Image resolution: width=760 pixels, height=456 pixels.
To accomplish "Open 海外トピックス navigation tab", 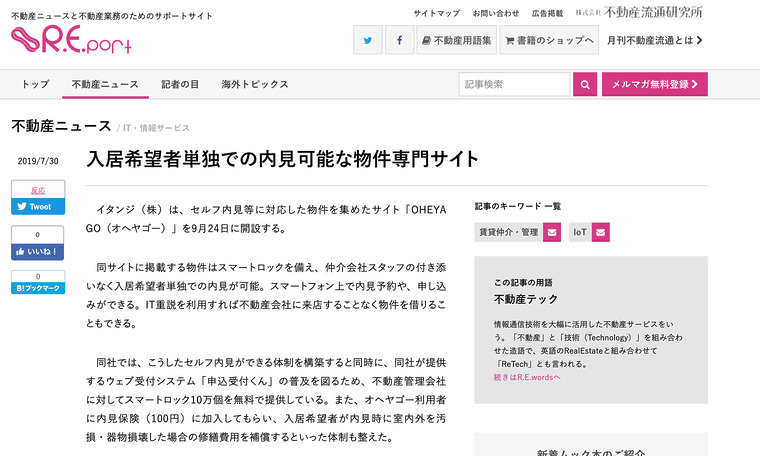I will [x=255, y=85].
